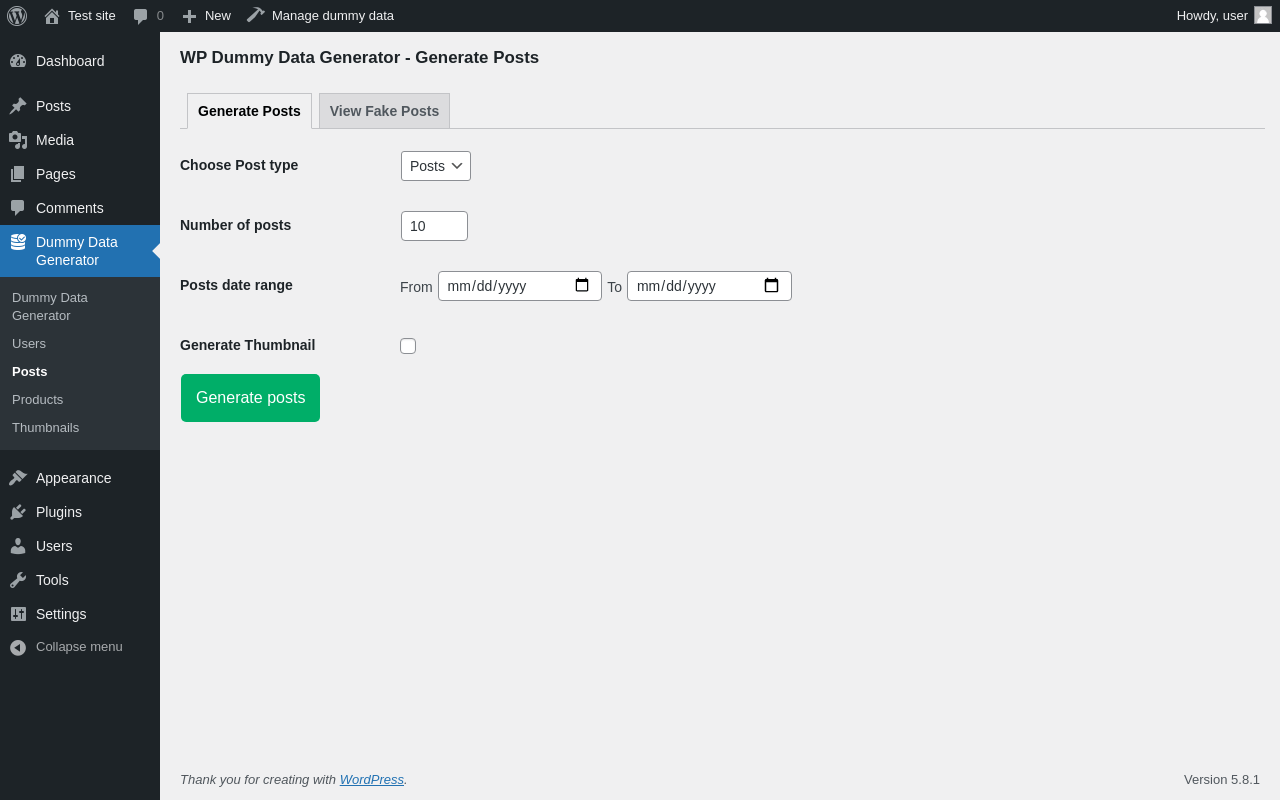Select Products in the Dummy Data submenu

tap(37, 399)
